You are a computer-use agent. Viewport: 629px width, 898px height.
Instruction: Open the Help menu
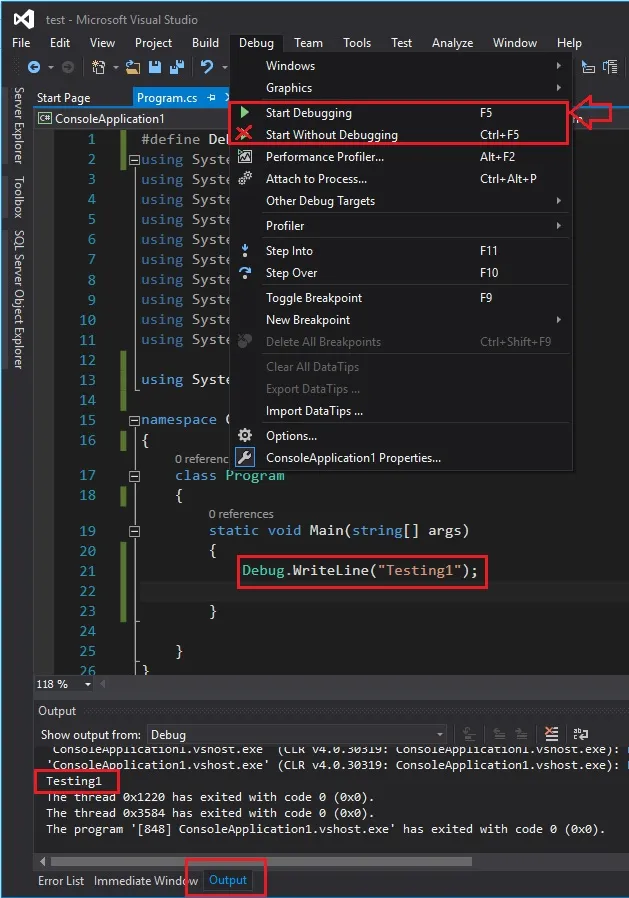(569, 43)
